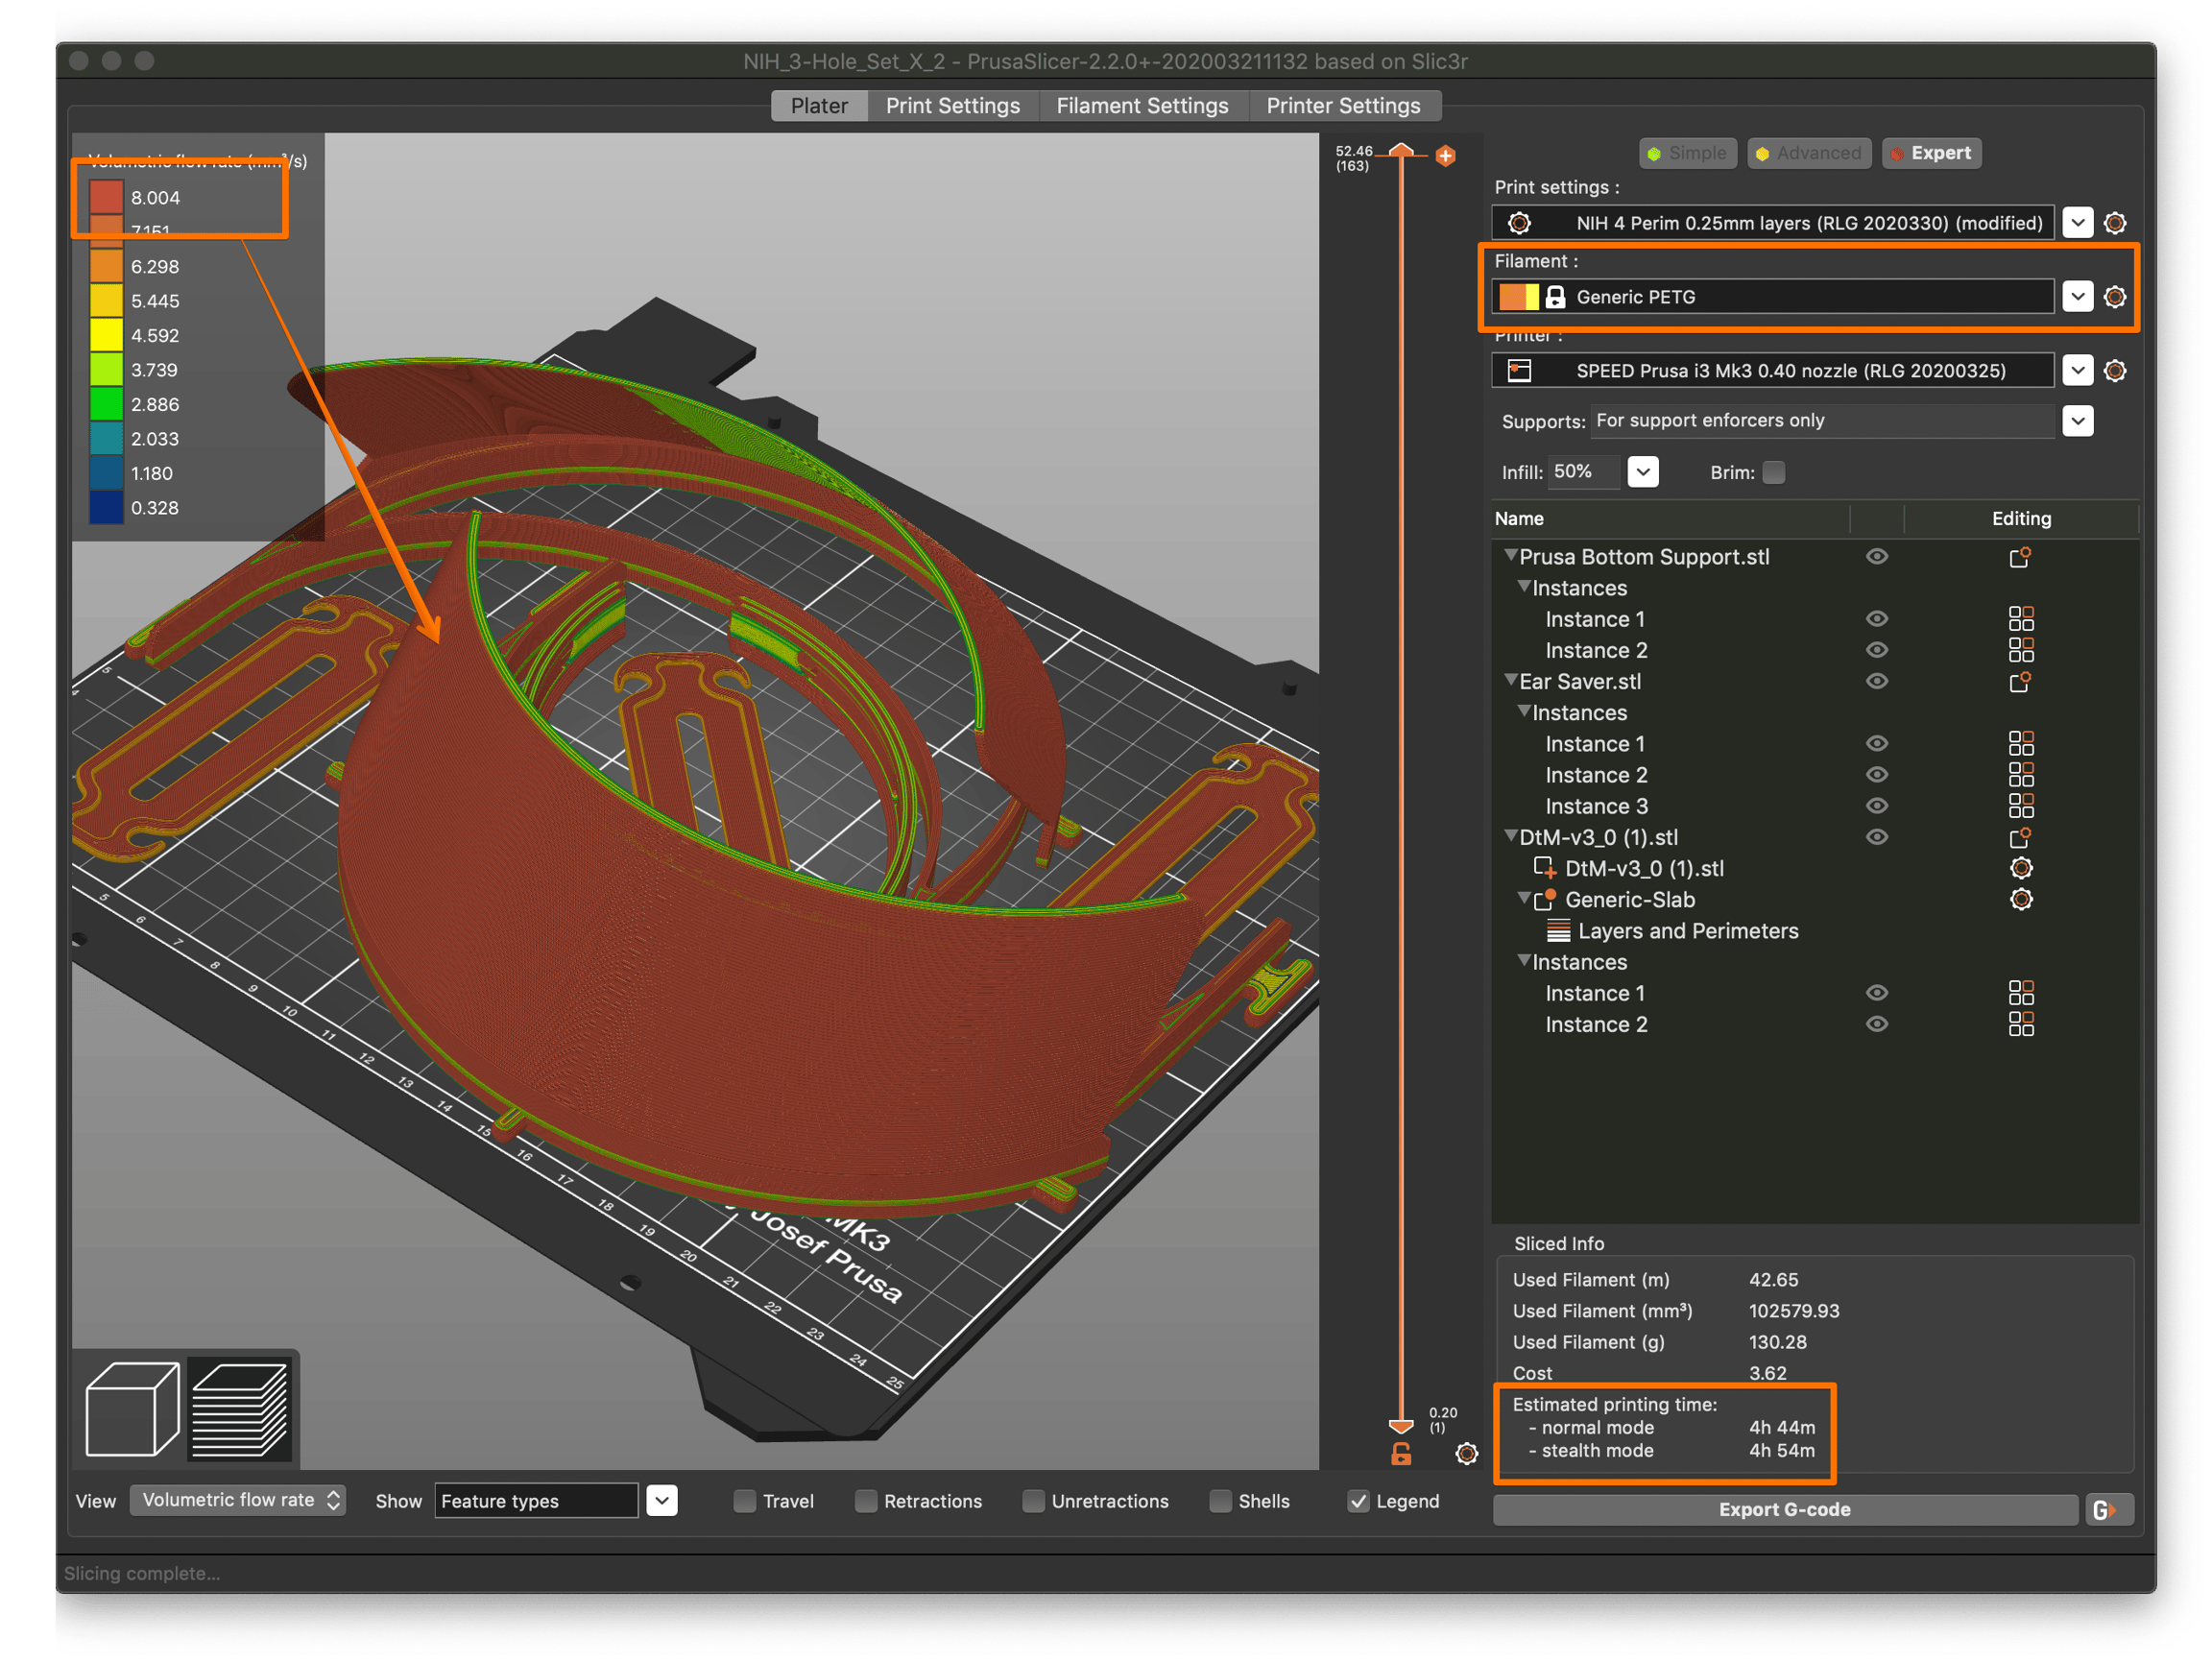
Task: Select the Advanced mode button
Action: coord(1809,153)
